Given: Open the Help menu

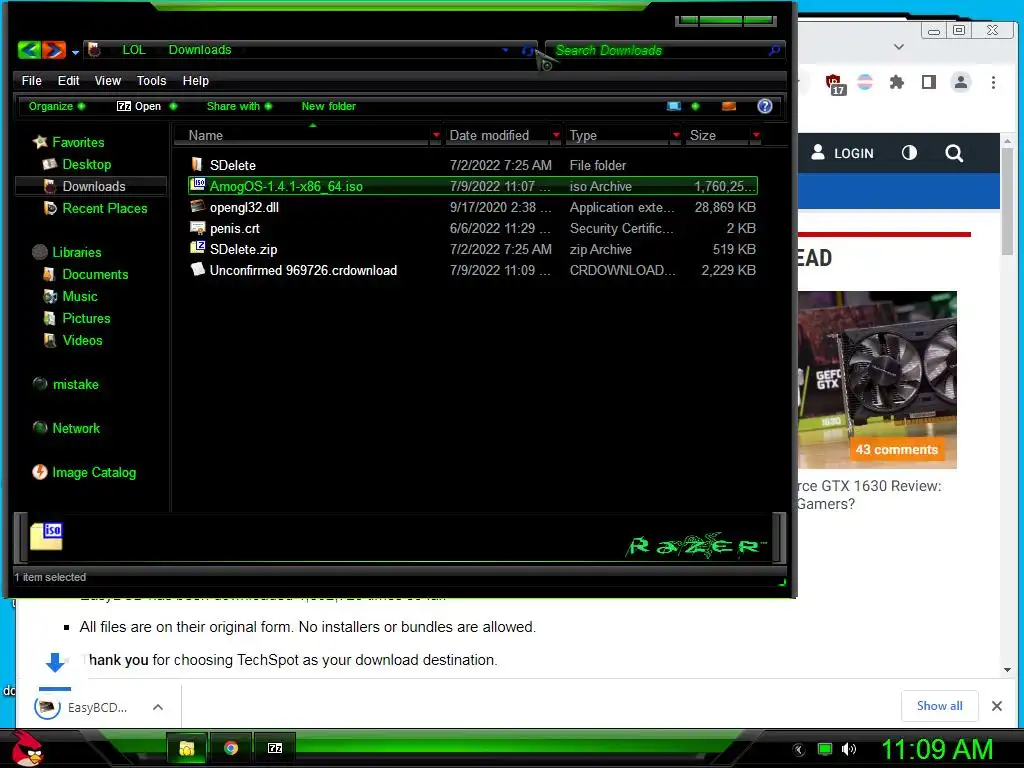Looking at the screenshot, I should pyautogui.click(x=195, y=80).
